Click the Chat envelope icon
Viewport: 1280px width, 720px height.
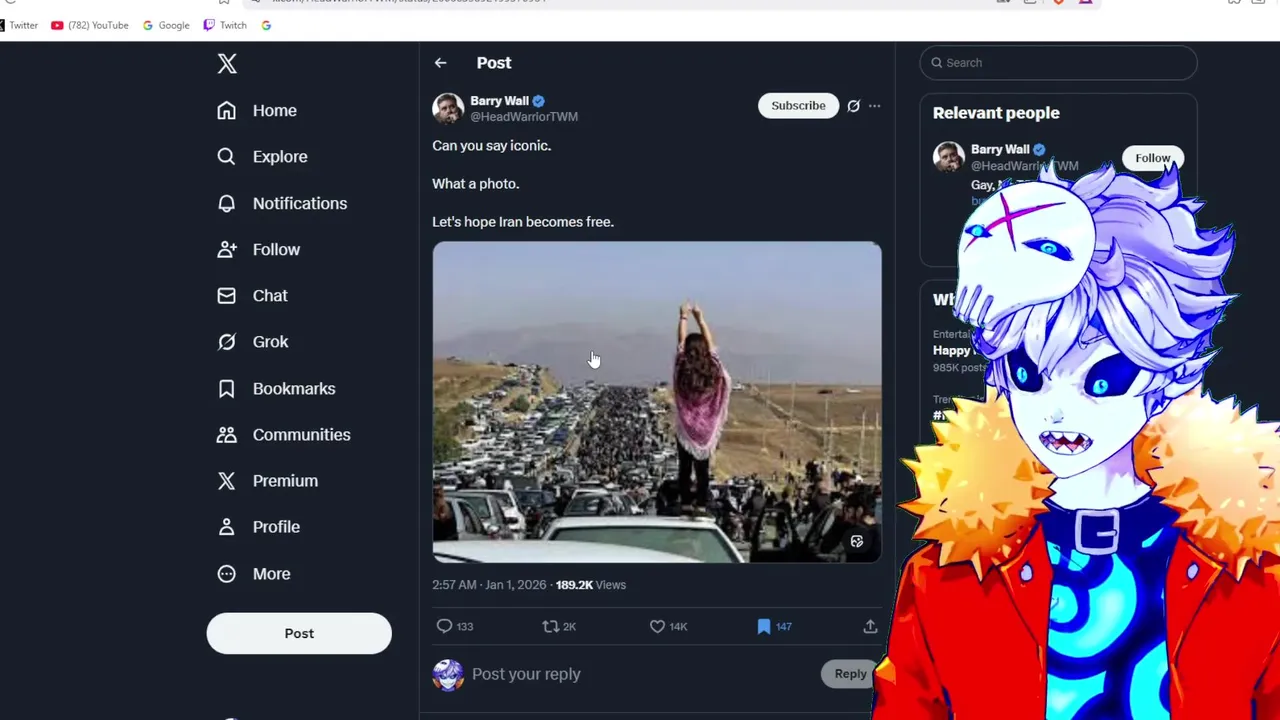227,296
